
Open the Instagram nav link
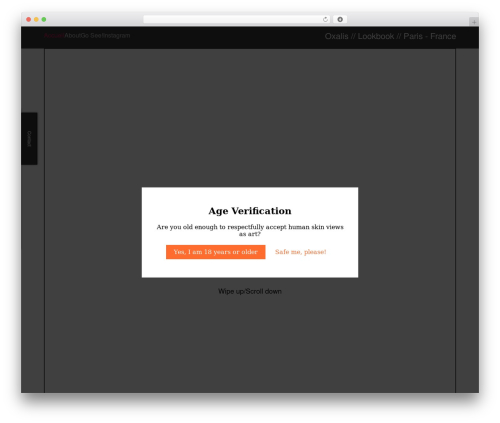(x=116, y=36)
